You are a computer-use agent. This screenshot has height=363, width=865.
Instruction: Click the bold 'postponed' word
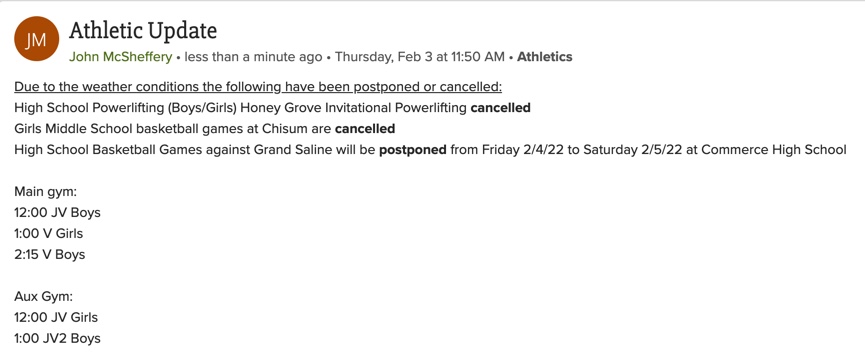413,150
